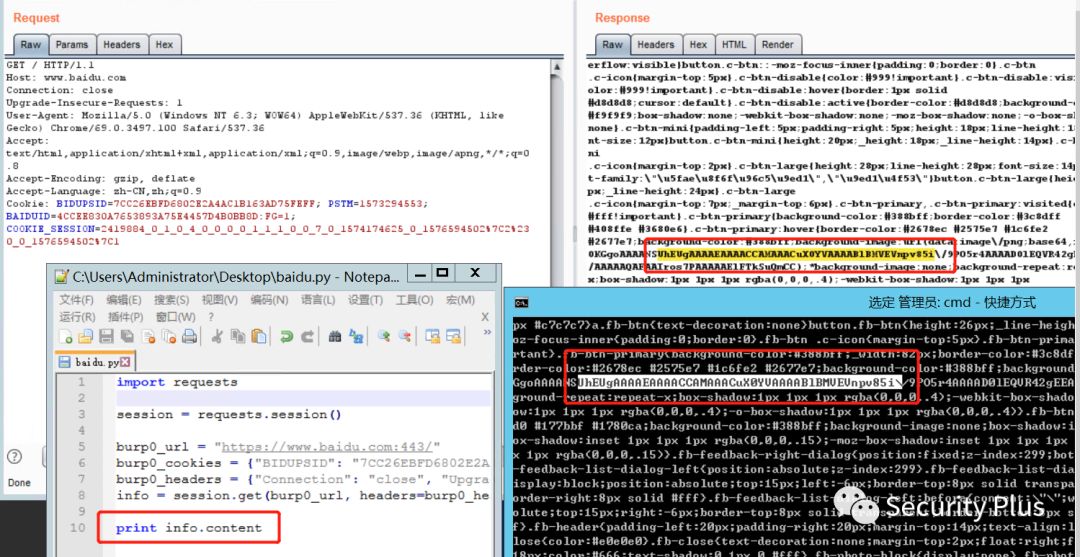Screen dimensions: 1080x557
Task: Click 'Connection: close' header line
Action: point(59,90)
